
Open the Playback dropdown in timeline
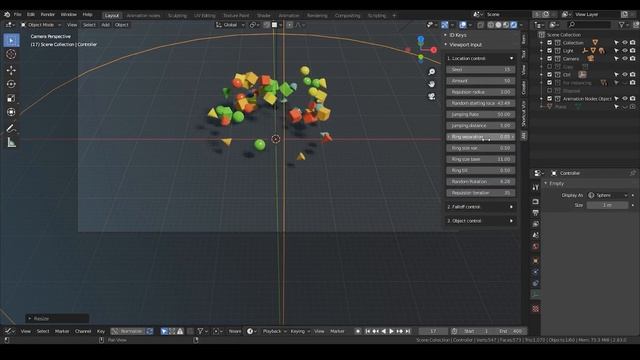(275, 331)
